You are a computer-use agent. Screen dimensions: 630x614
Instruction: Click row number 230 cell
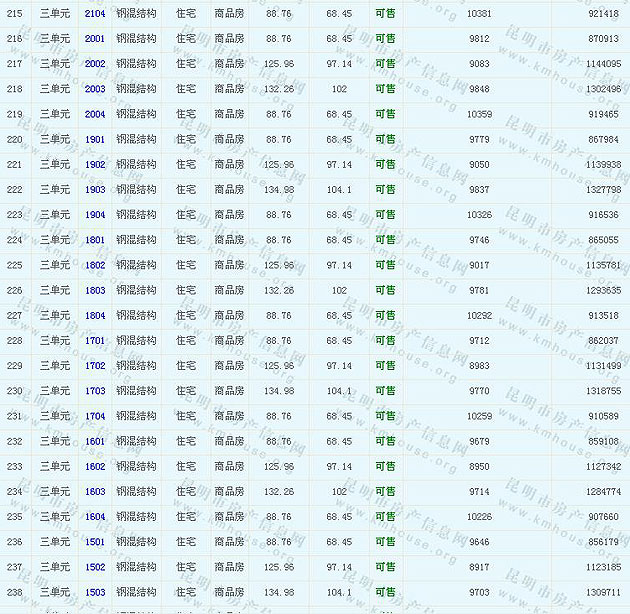click(x=14, y=391)
